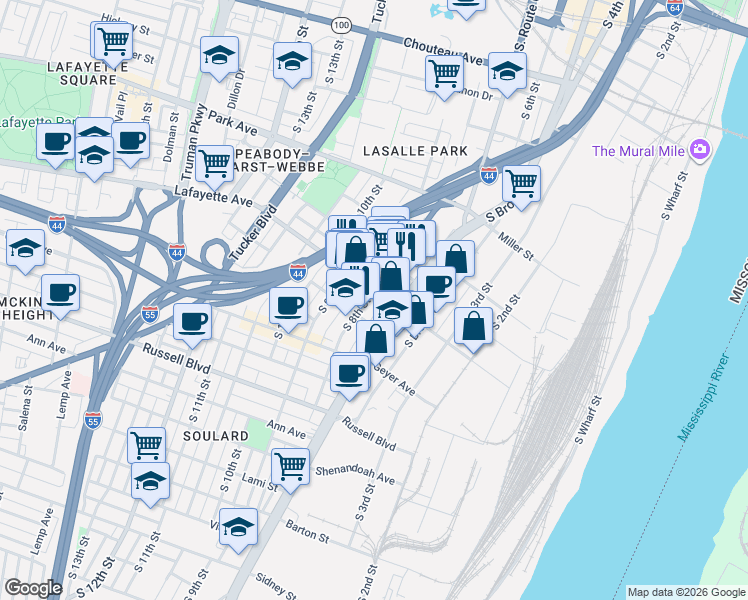
Task: Select the LASALLE PARK neighborhood label
Action: (415, 151)
